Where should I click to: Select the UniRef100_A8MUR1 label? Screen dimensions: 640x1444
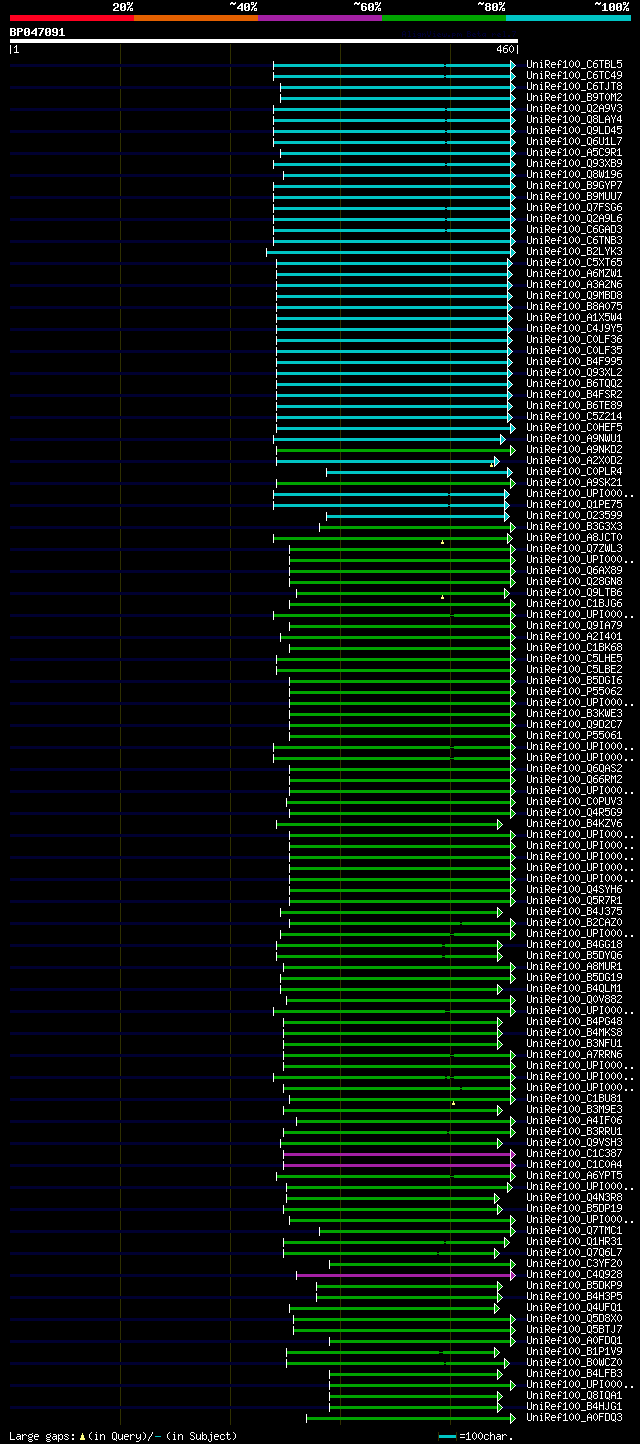[x=574, y=966]
